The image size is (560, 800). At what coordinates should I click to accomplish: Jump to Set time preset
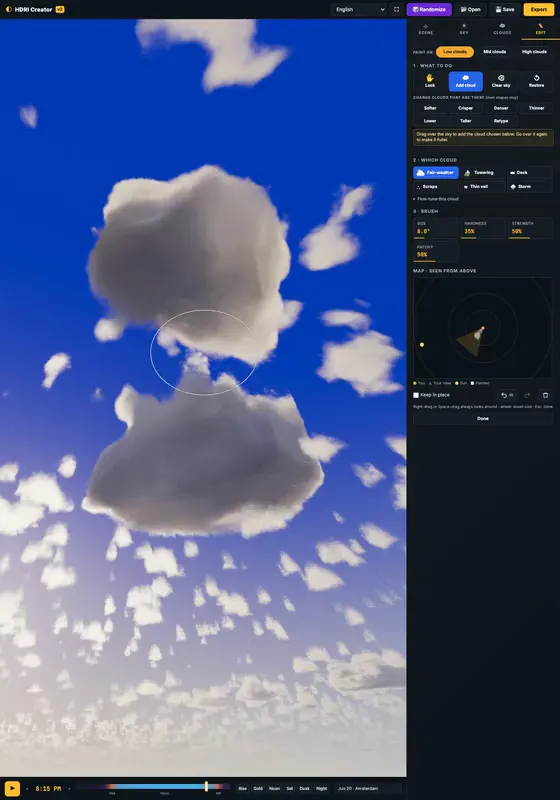(x=290, y=788)
